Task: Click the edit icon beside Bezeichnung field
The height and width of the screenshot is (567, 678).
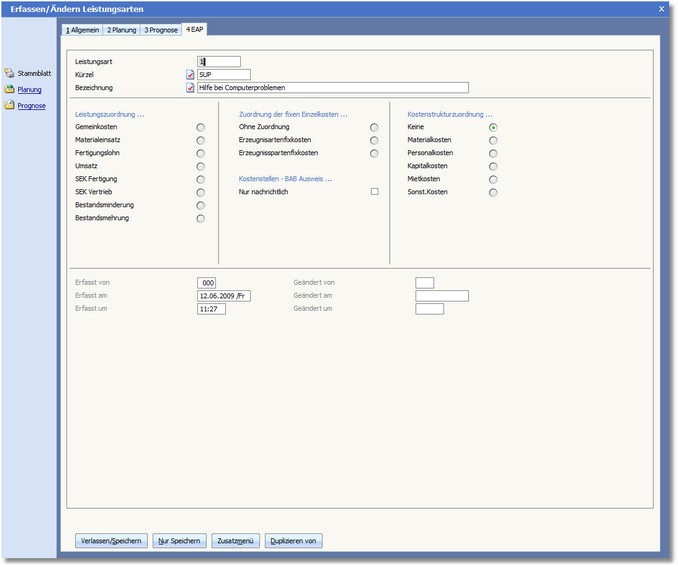Action: coord(190,87)
